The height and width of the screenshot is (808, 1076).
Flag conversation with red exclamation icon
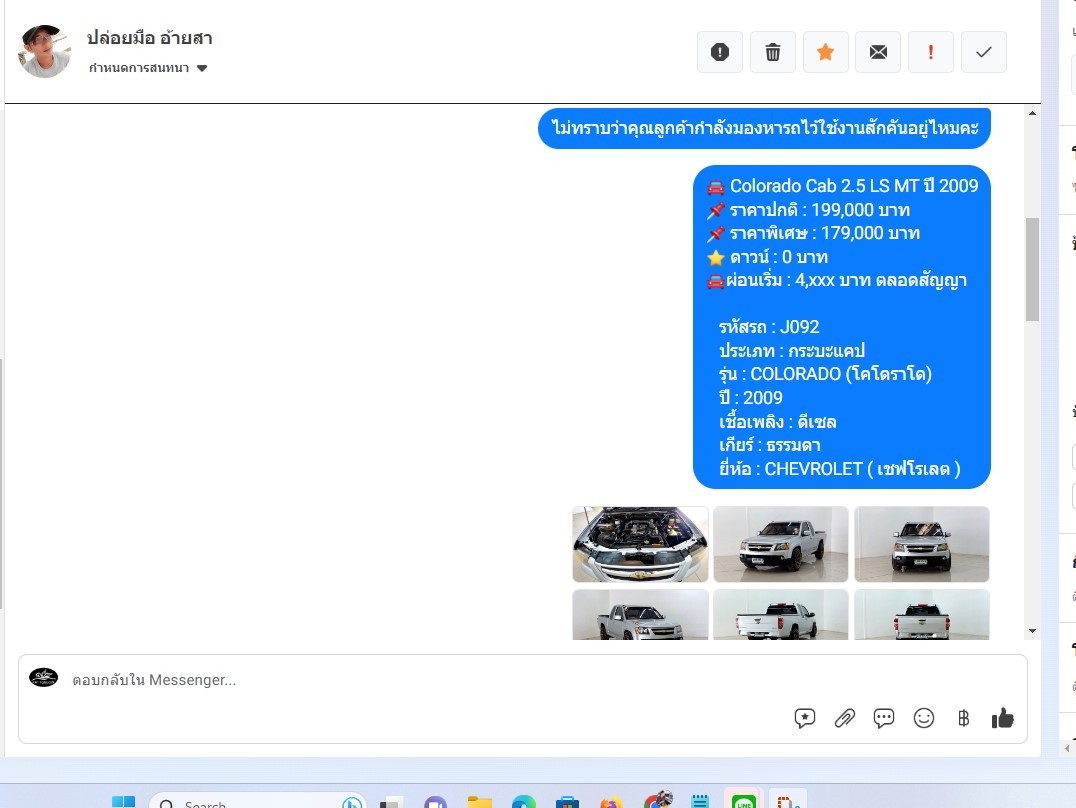click(x=931, y=52)
